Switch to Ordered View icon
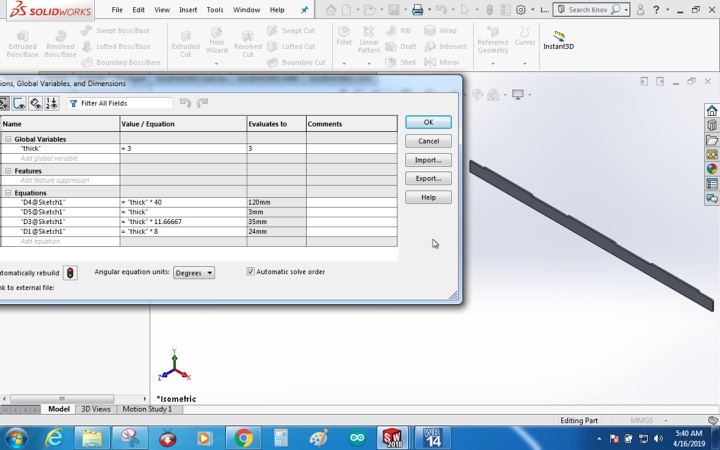 click(x=51, y=103)
